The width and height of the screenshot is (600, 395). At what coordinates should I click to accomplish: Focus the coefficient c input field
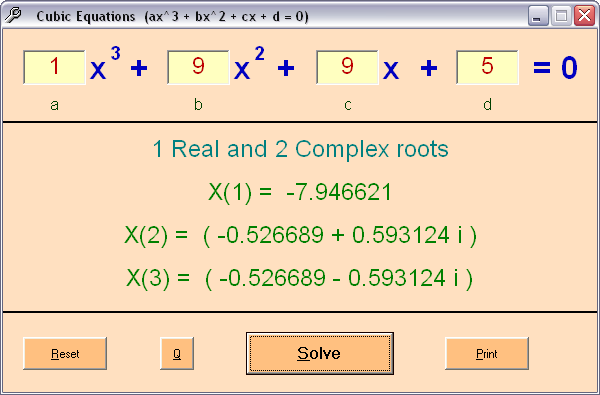(x=347, y=67)
